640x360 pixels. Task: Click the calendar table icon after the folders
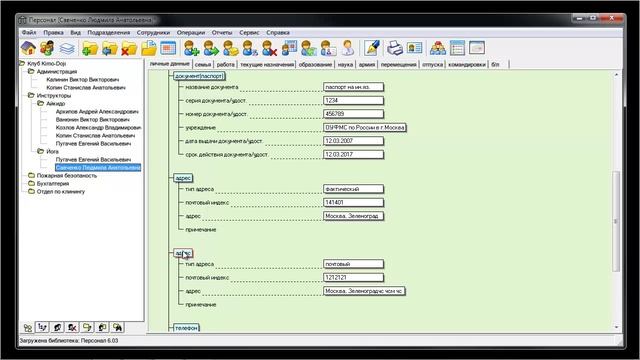[168, 49]
